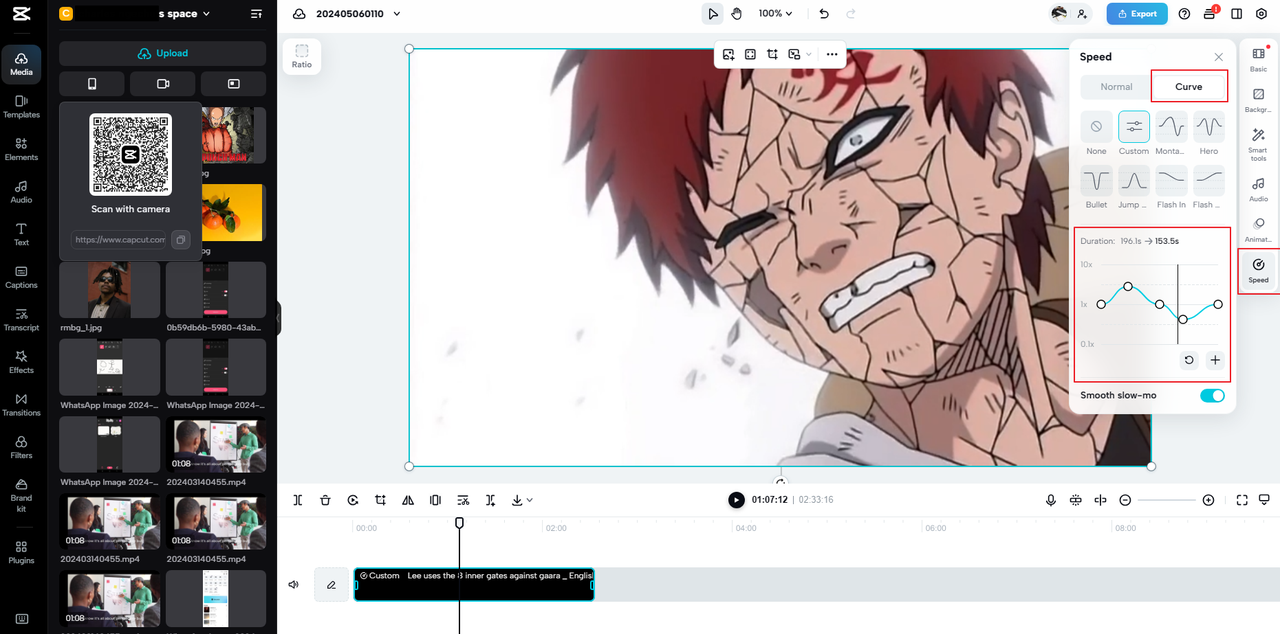The image size is (1280, 634).
Task: Open the Filters panel
Action: [21, 447]
